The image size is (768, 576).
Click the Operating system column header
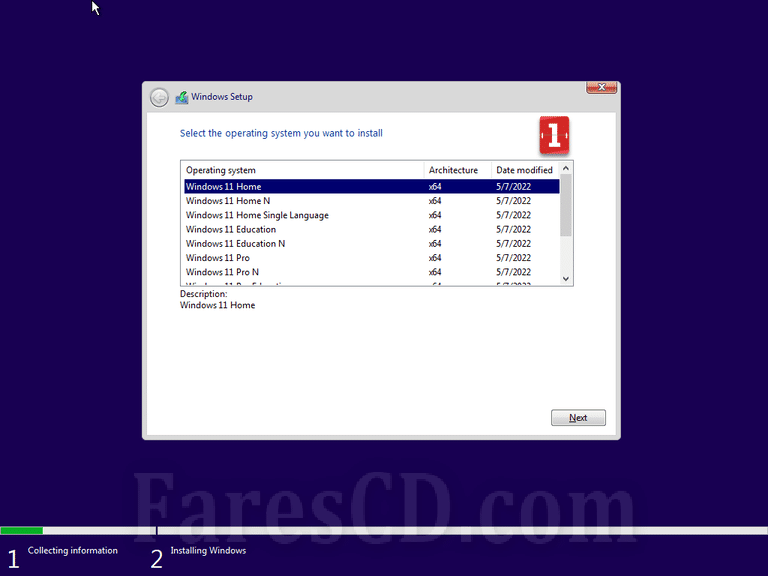click(303, 170)
